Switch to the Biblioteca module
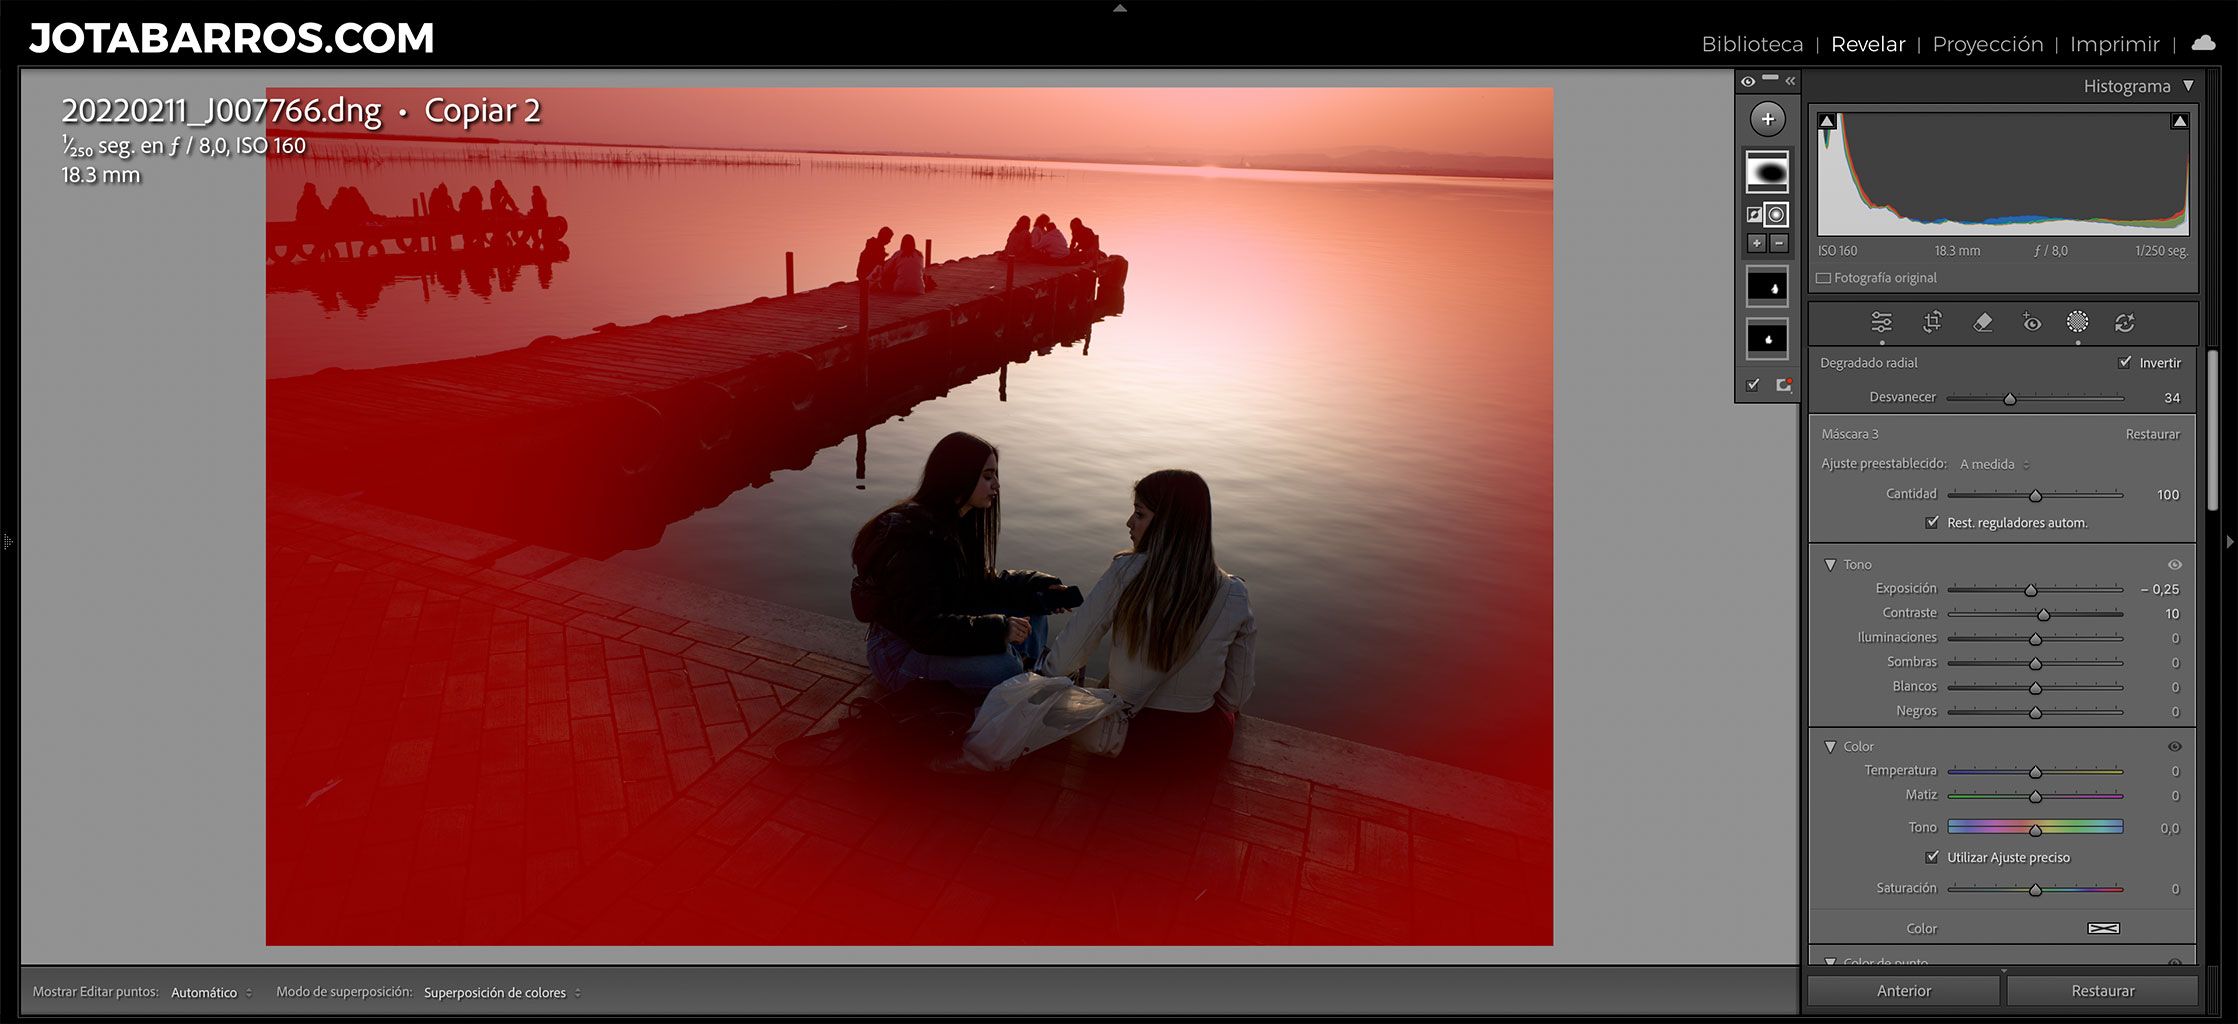This screenshot has width=2238, height=1024. [x=1752, y=44]
